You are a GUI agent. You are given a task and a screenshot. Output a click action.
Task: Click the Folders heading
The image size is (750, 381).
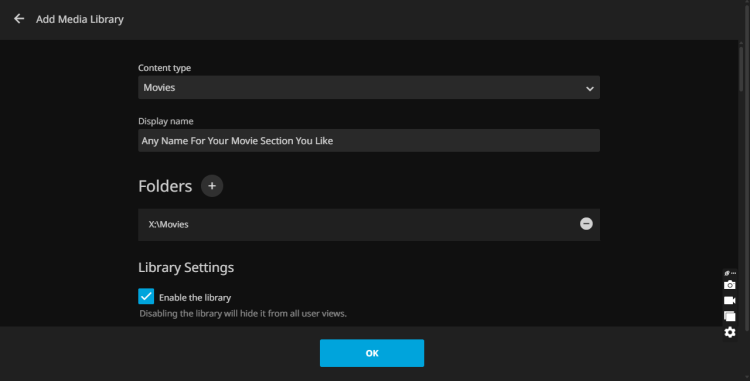point(165,186)
